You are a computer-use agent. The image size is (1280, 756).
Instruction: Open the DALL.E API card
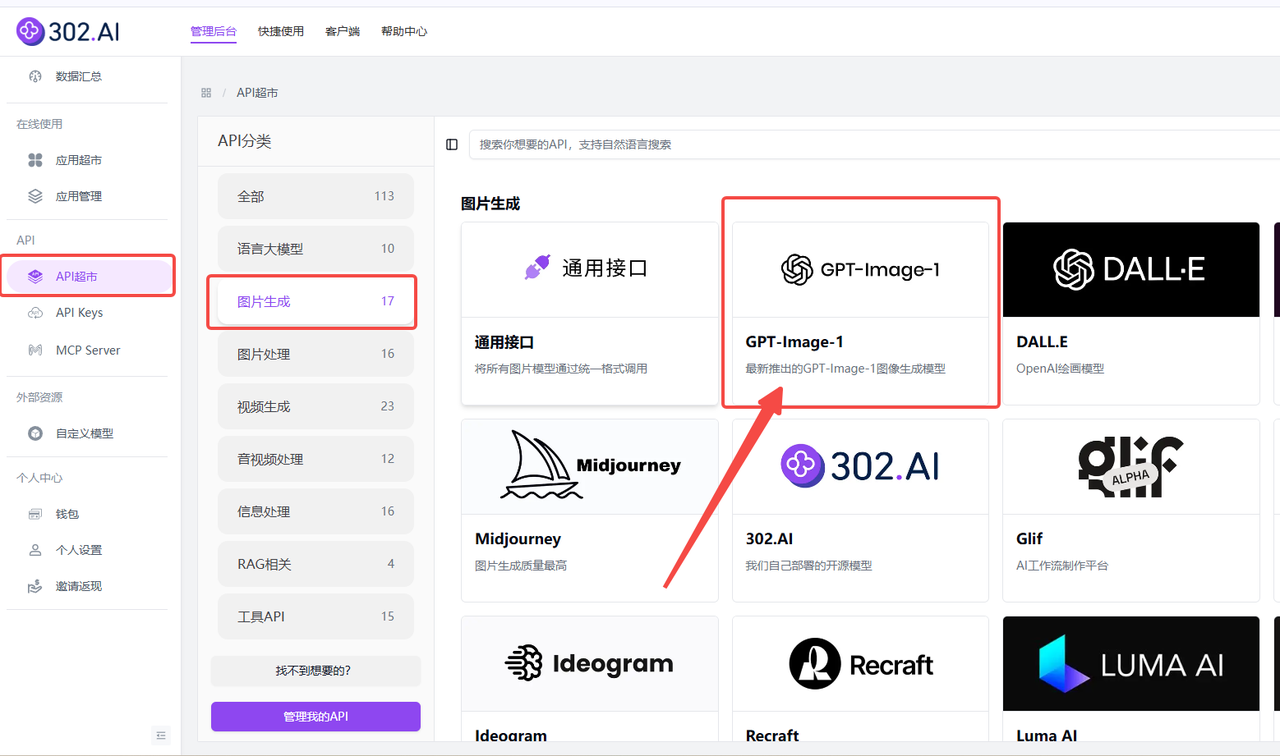(x=1131, y=313)
